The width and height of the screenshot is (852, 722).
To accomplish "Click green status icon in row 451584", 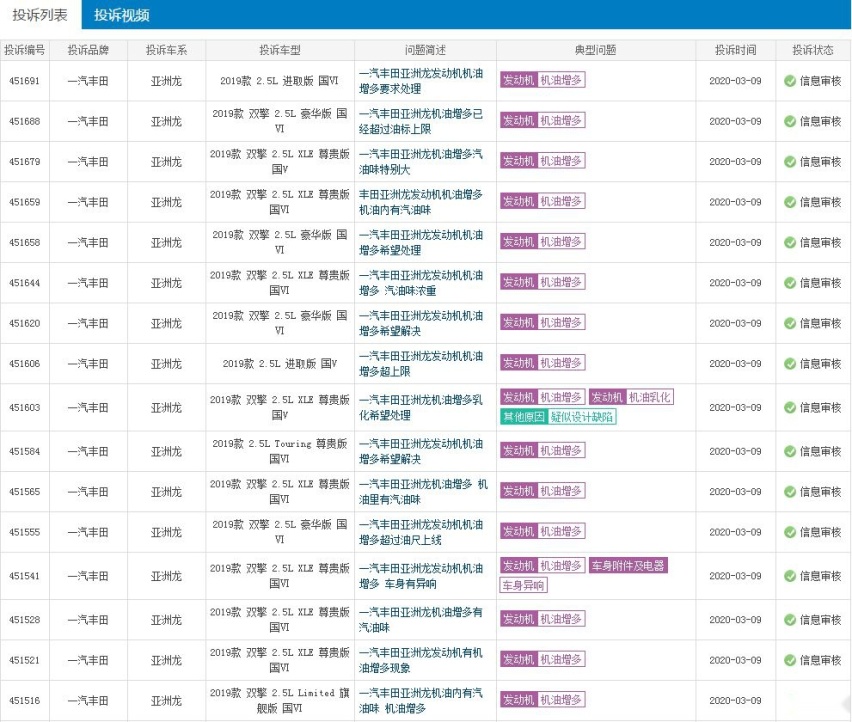I will coord(790,451).
